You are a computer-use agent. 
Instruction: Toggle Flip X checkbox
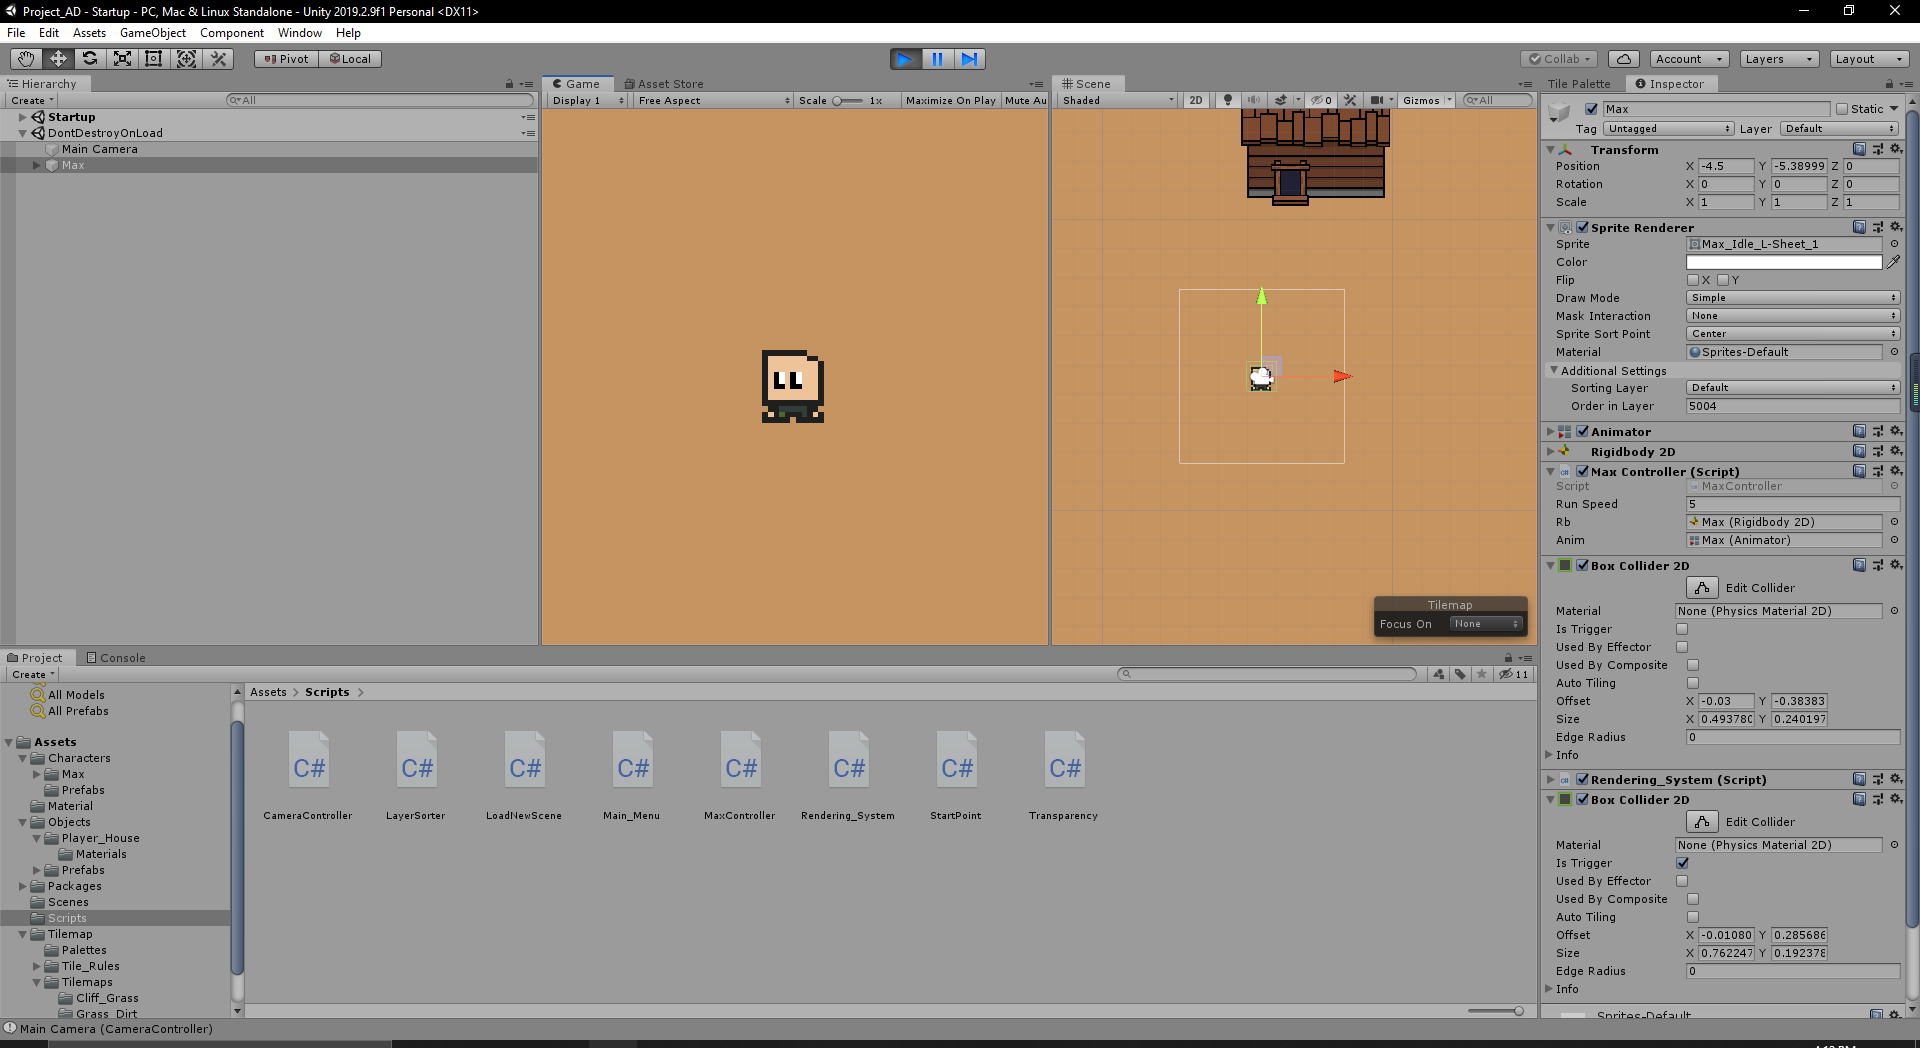1693,280
